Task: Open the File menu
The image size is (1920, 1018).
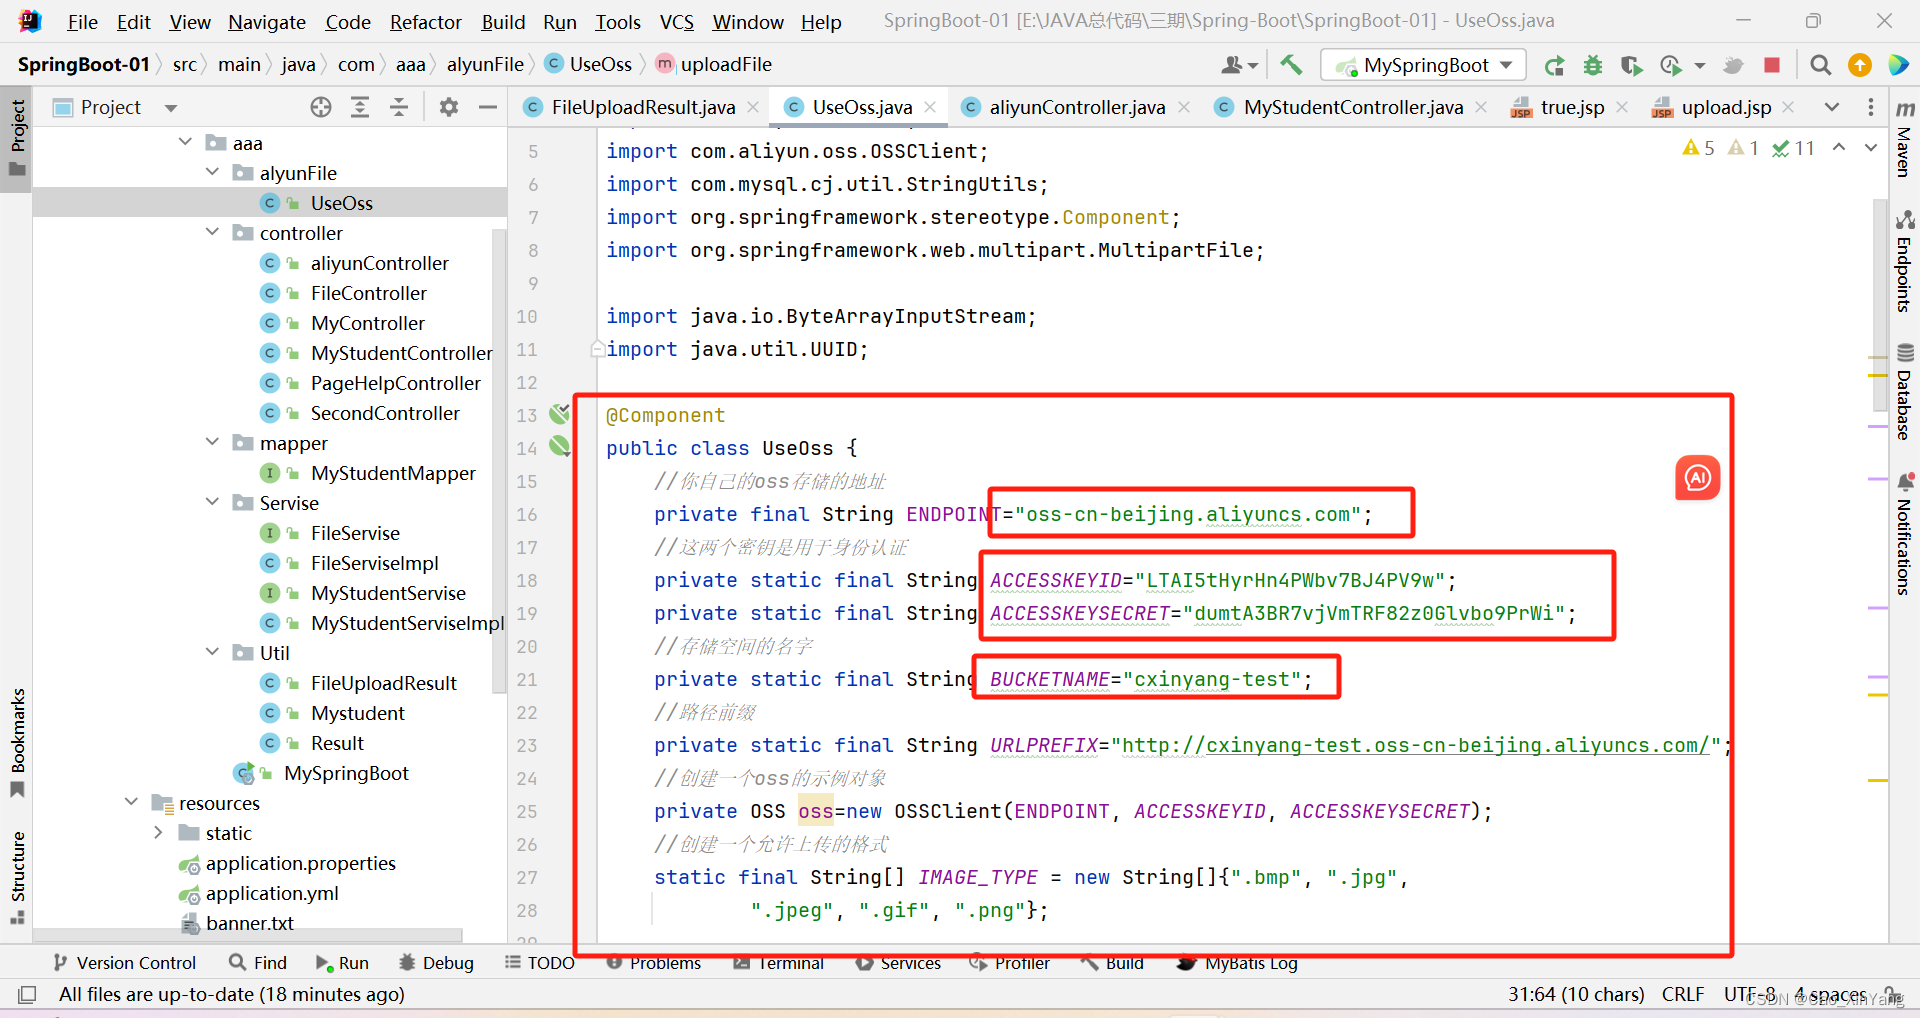Action: tap(82, 22)
